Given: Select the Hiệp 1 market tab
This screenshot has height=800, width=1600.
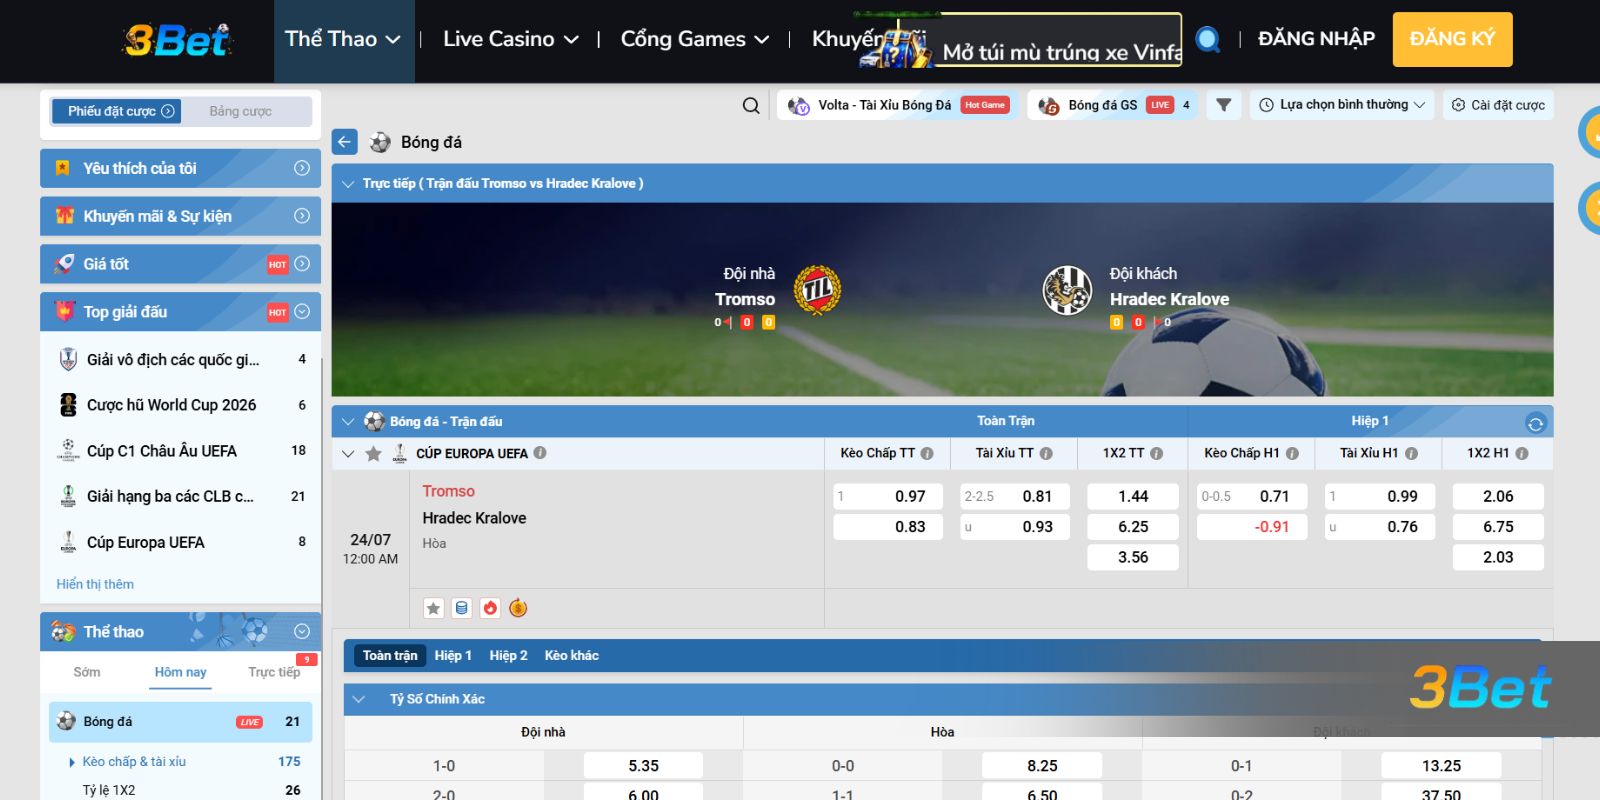Looking at the screenshot, I should point(453,656).
